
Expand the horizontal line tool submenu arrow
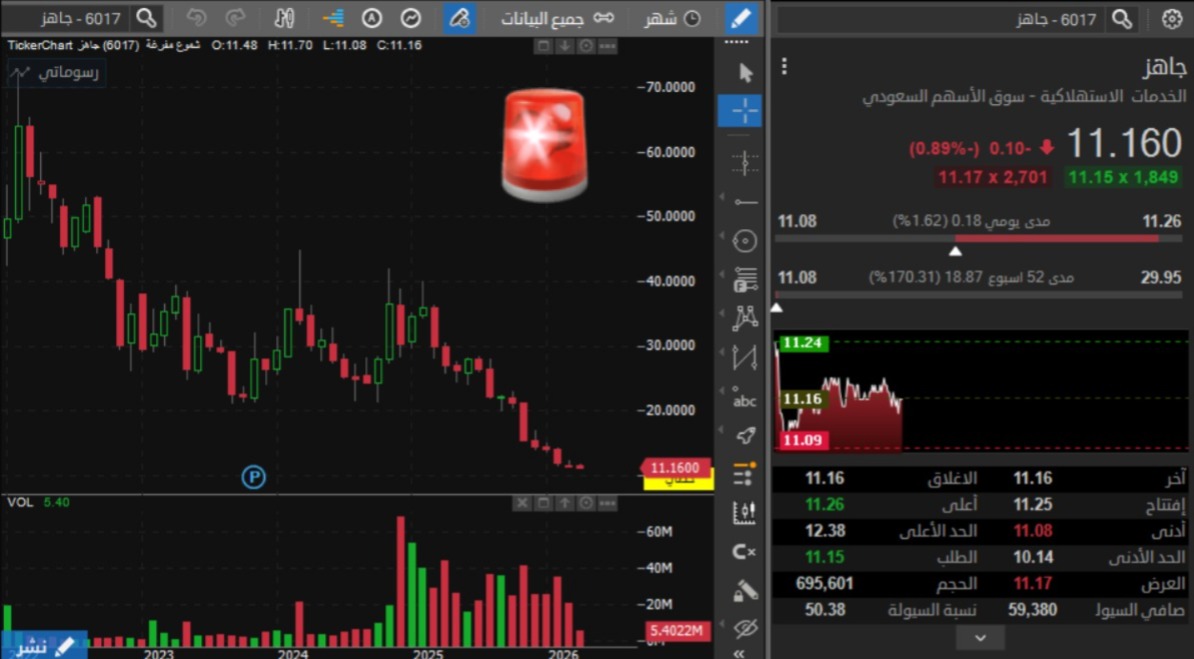722,198
